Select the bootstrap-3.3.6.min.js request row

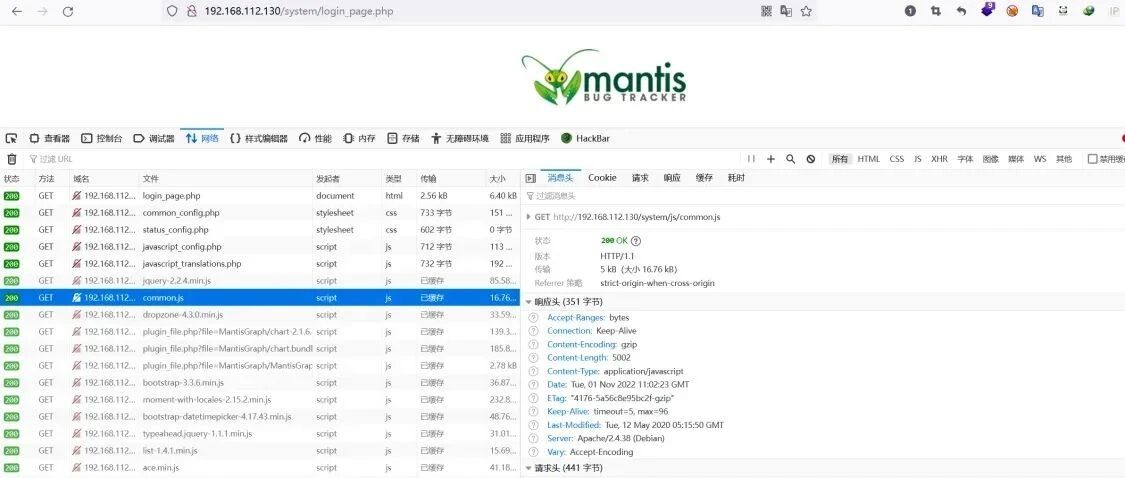(260, 383)
